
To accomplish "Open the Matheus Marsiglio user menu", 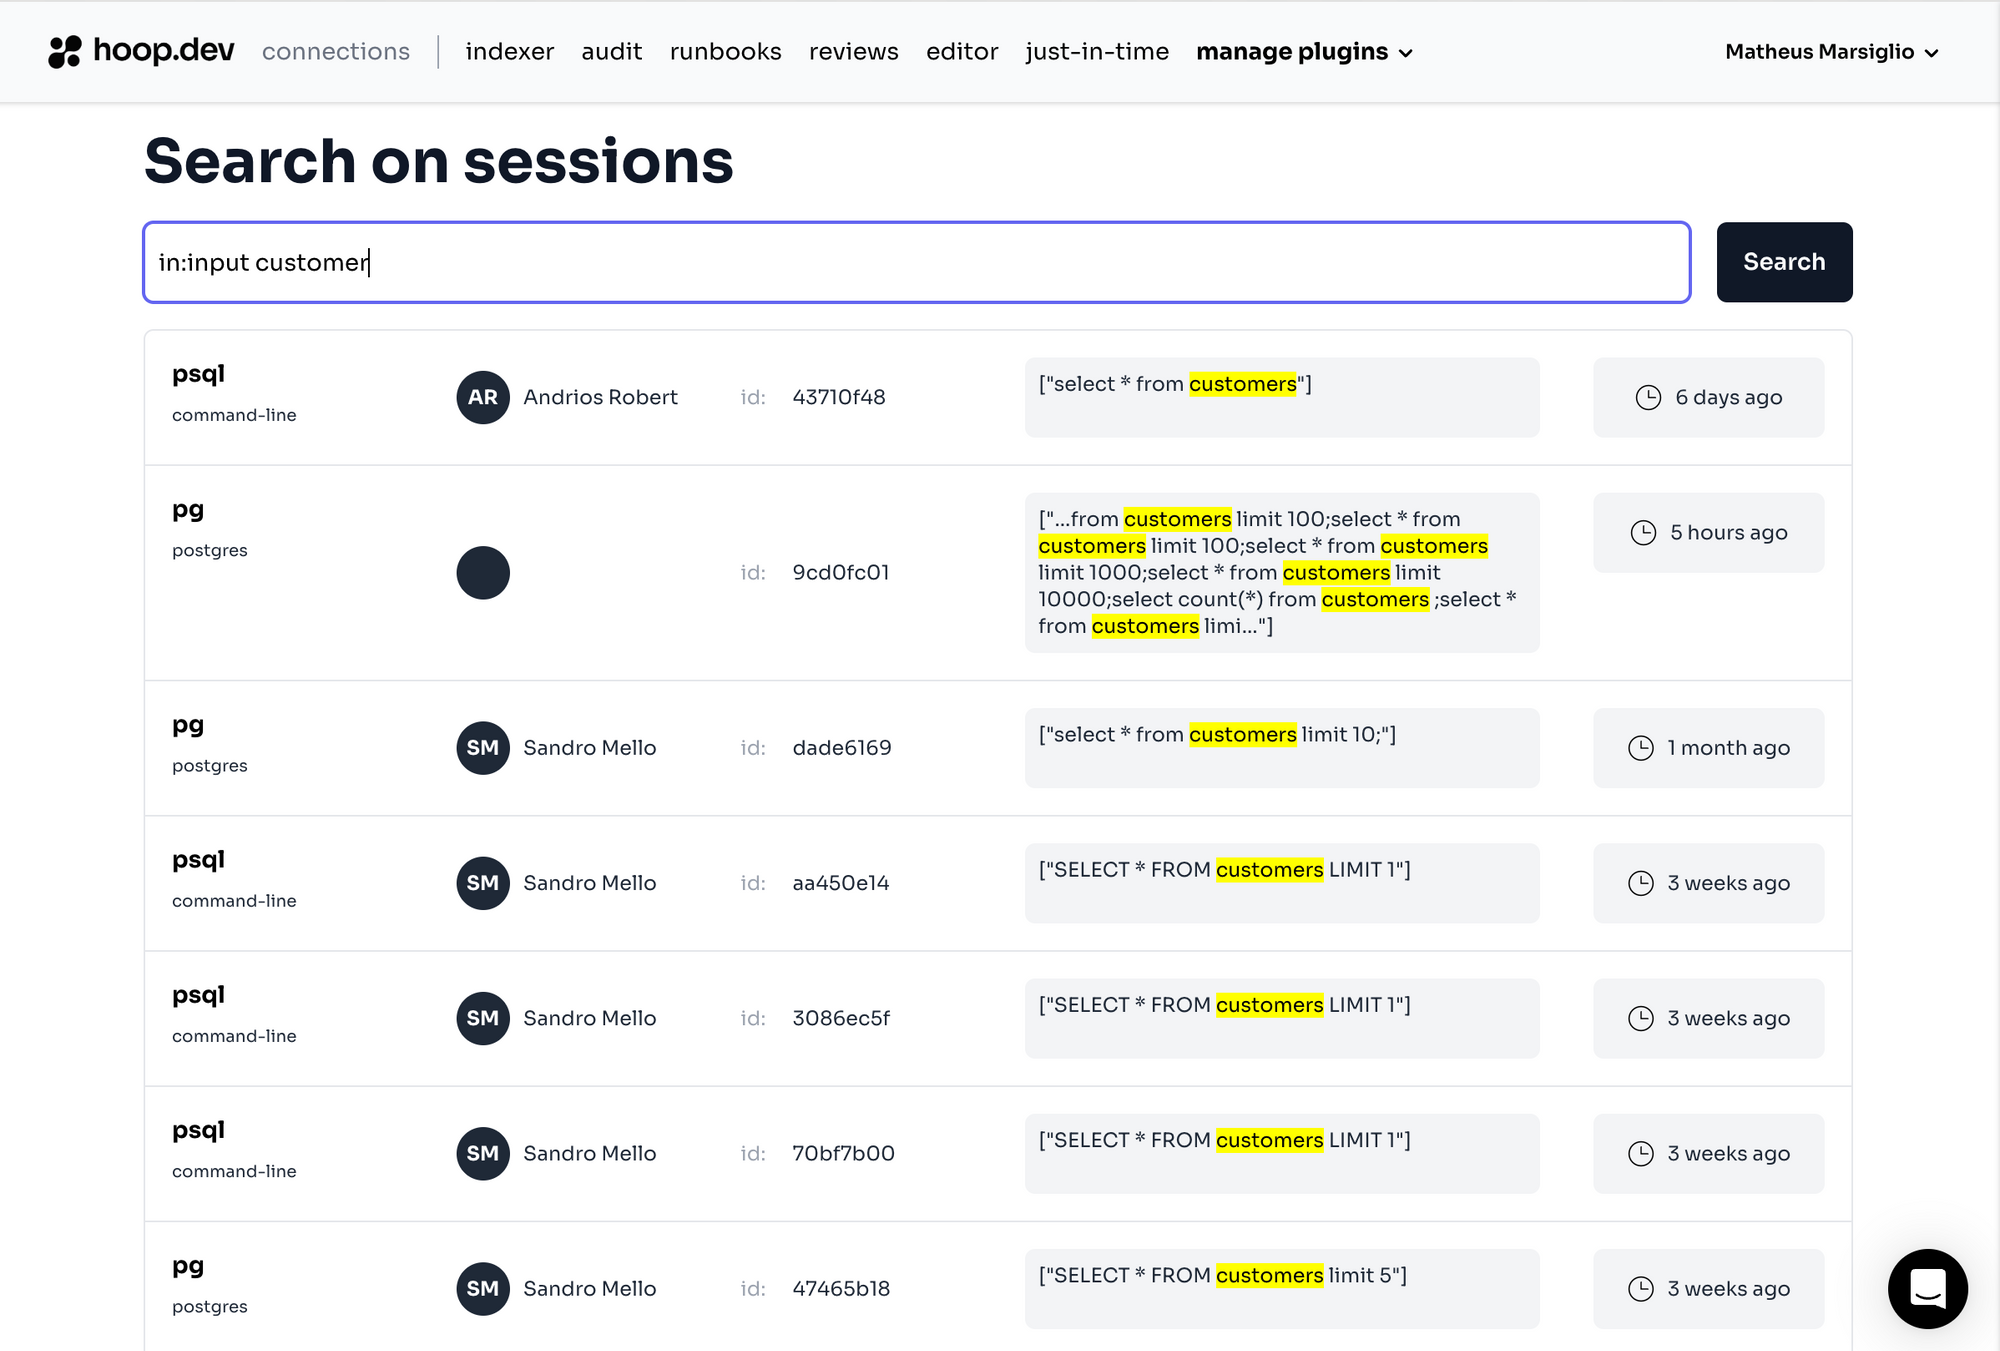I will (x=1831, y=52).
